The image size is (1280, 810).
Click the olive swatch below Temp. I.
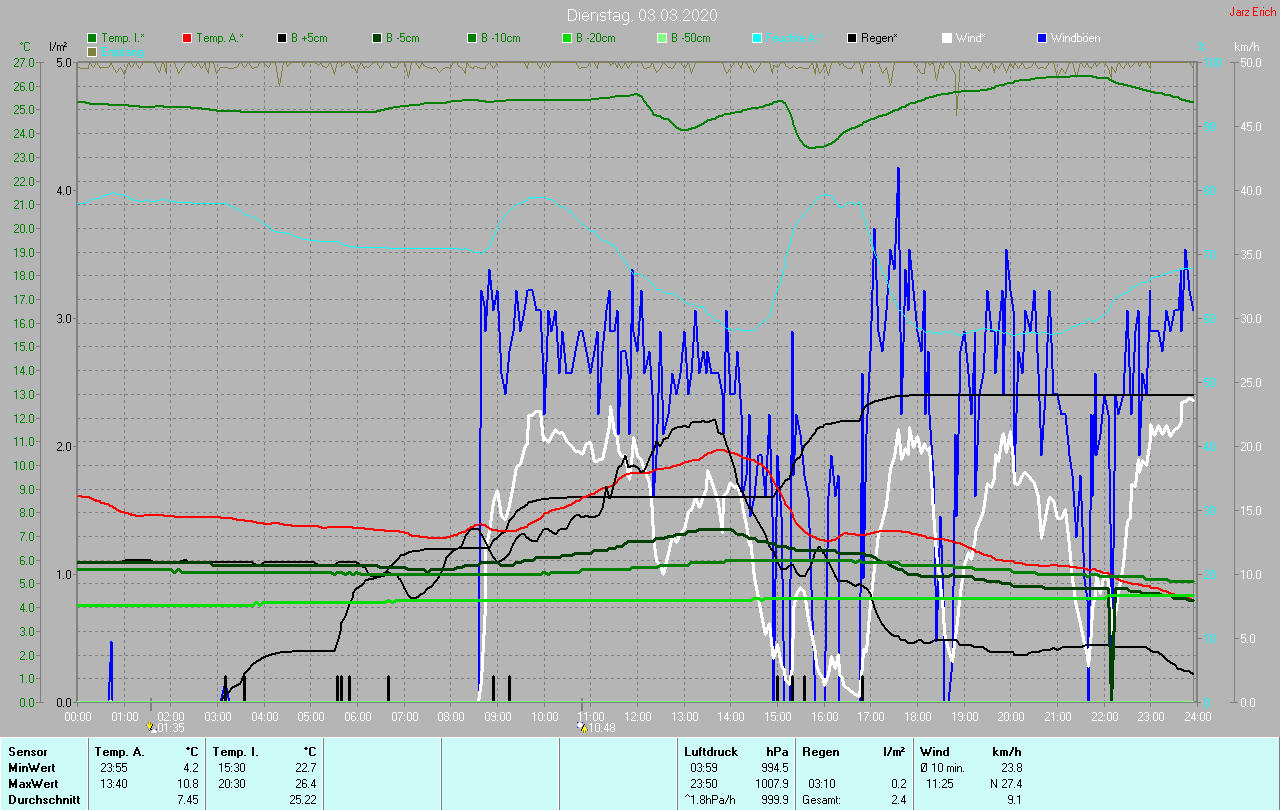point(92,51)
